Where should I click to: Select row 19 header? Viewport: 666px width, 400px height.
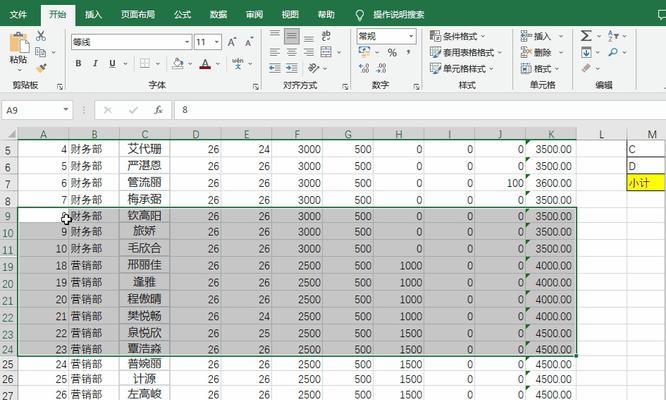[x=8, y=267]
